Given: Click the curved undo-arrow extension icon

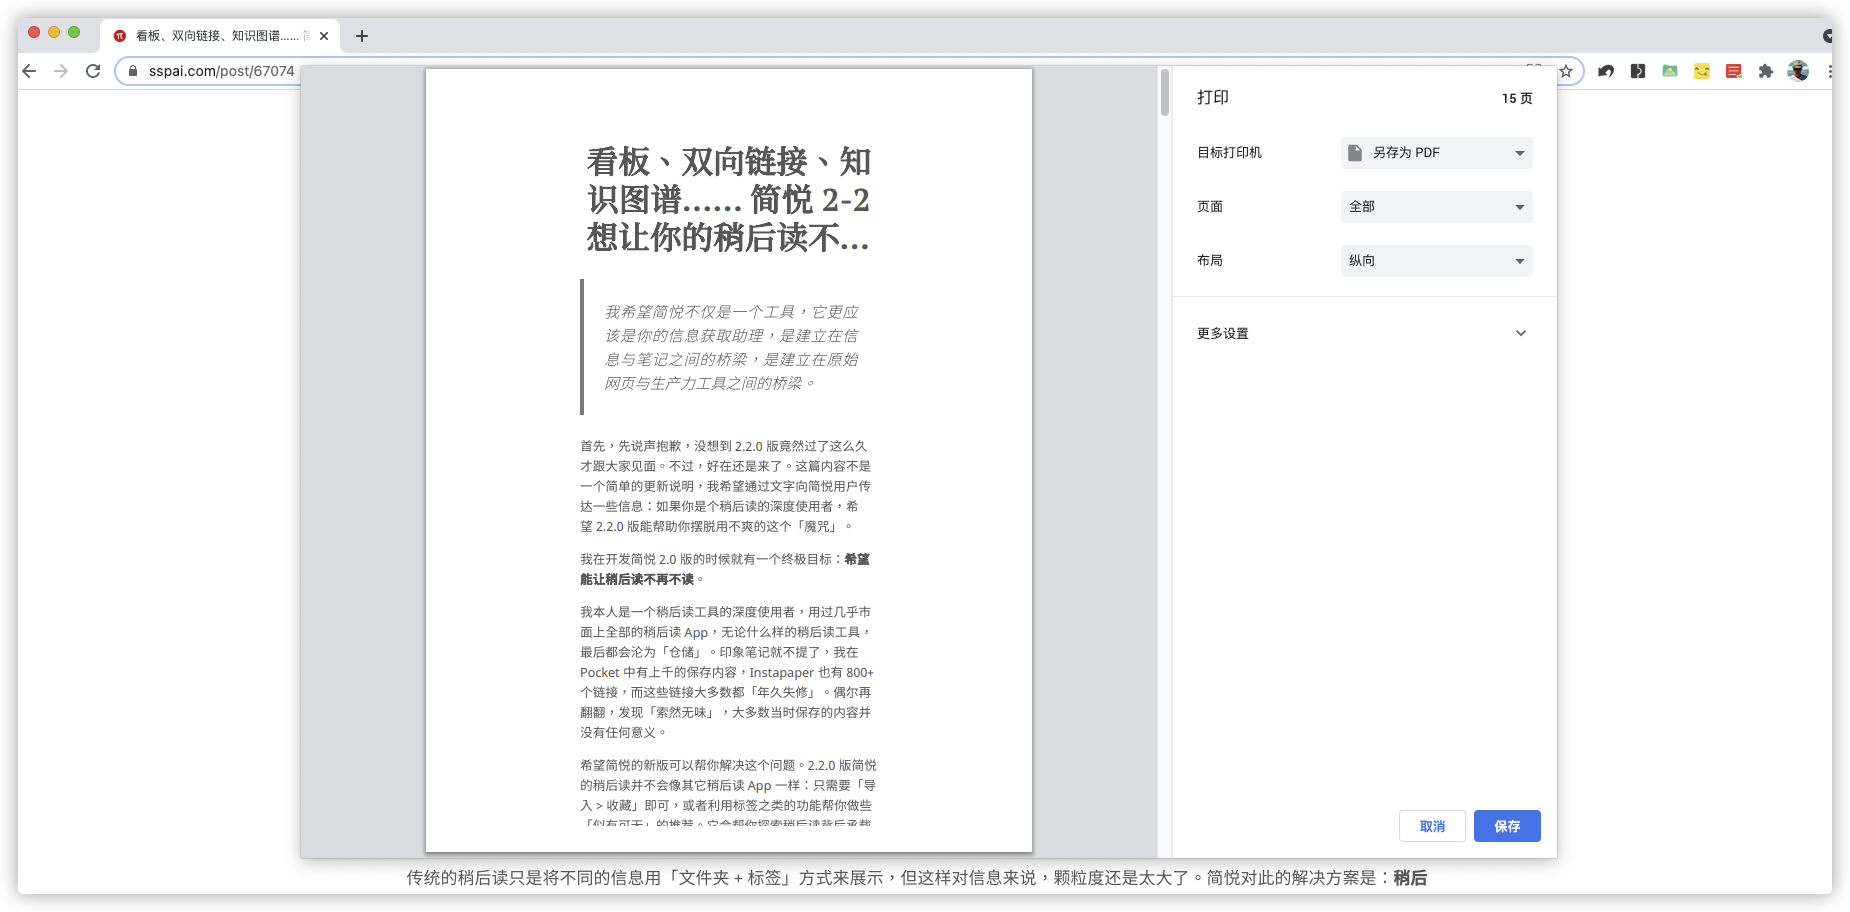Looking at the screenshot, I should click(1605, 71).
